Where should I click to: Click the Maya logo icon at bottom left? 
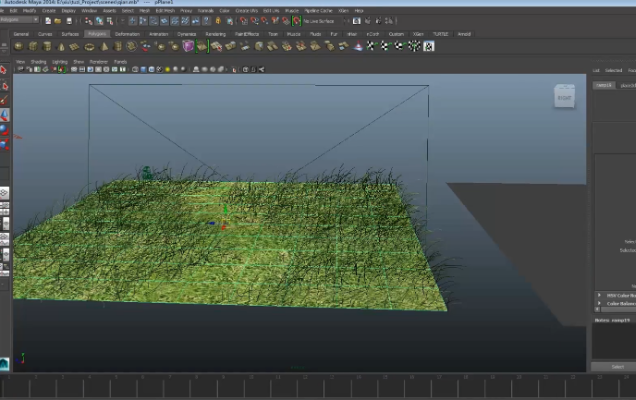(5, 362)
